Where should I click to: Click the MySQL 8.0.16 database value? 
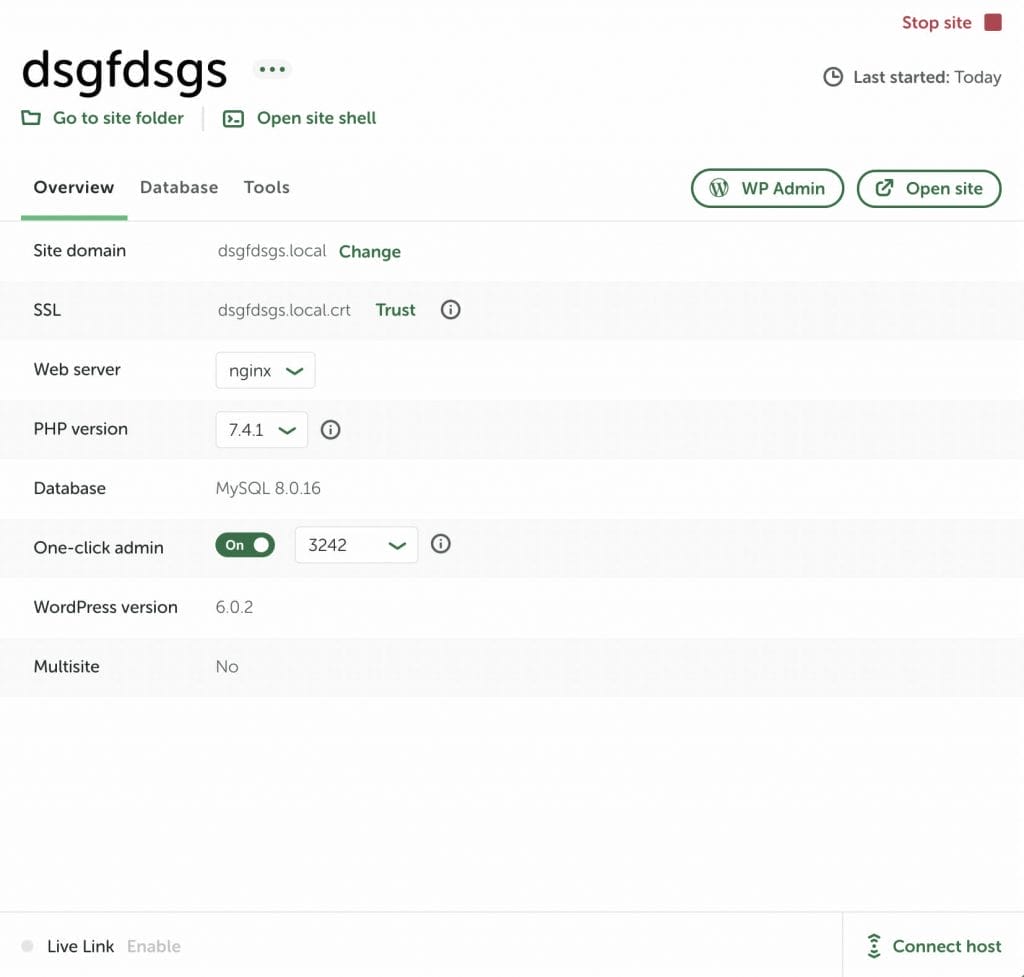(268, 488)
